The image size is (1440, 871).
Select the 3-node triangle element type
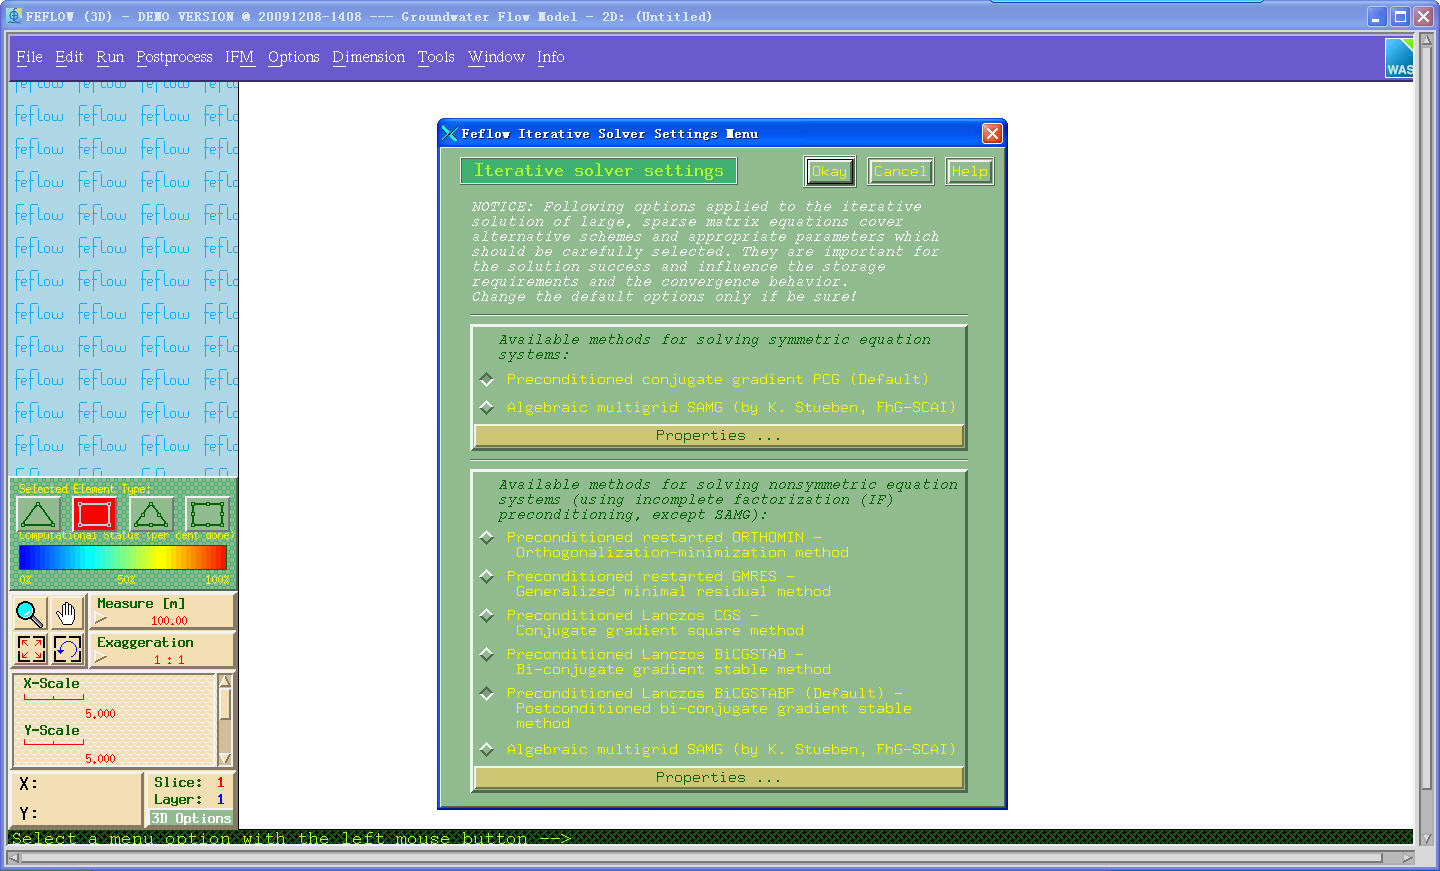[x=38, y=514]
